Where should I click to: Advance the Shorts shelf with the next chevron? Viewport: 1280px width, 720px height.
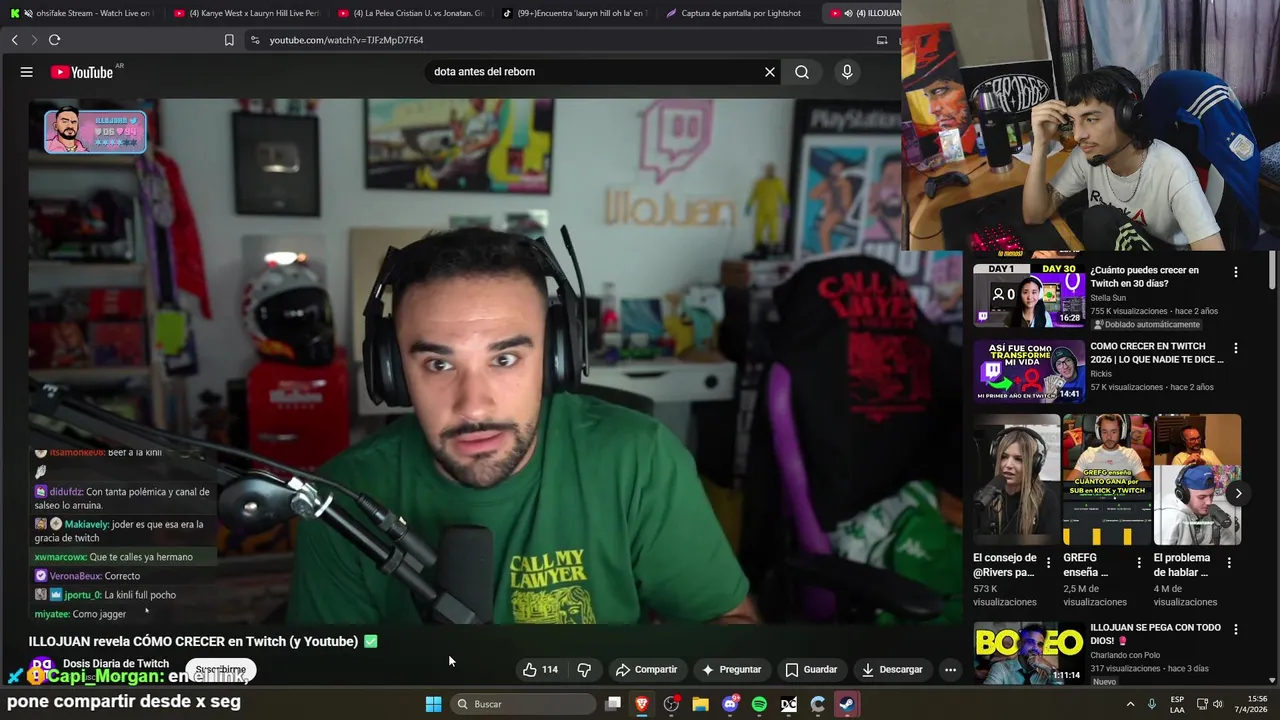click(x=1238, y=493)
